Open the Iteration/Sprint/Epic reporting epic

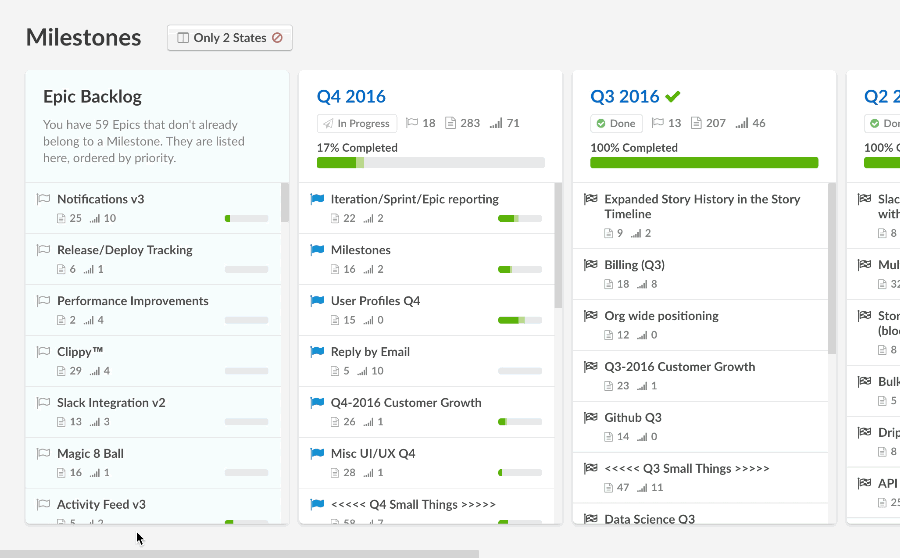click(414, 199)
